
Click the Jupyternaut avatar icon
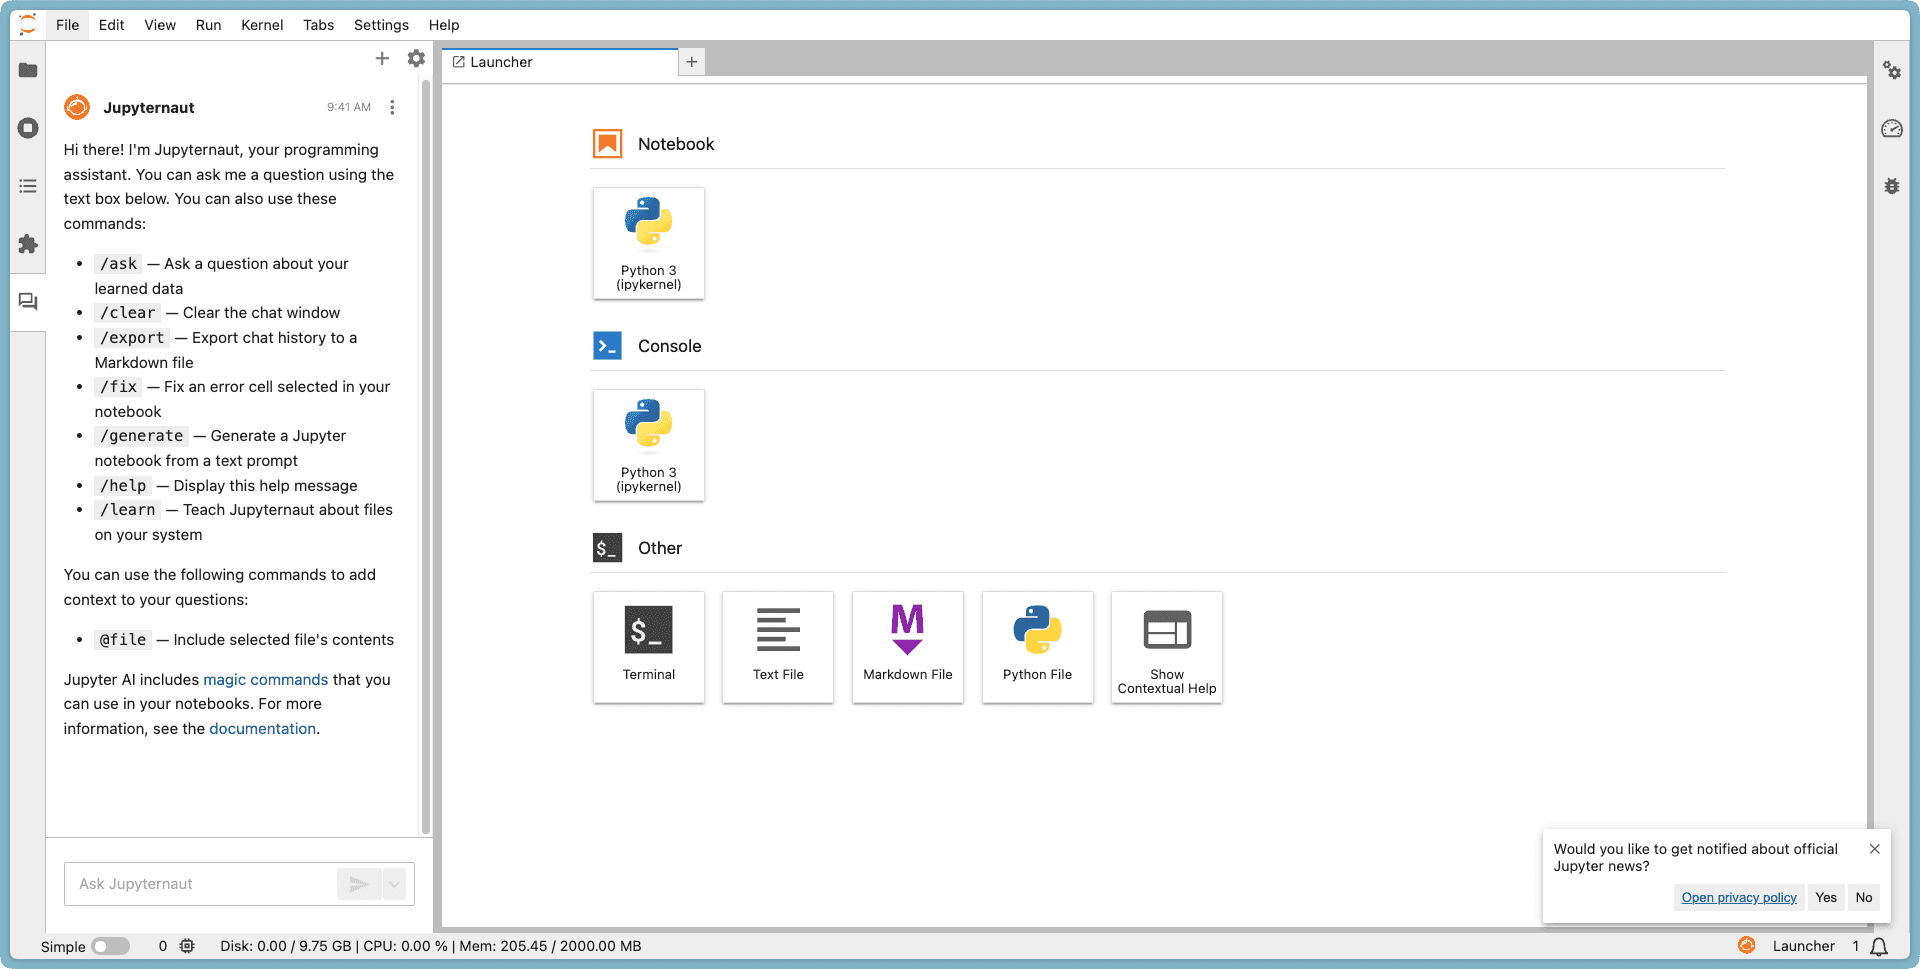[77, 107]
